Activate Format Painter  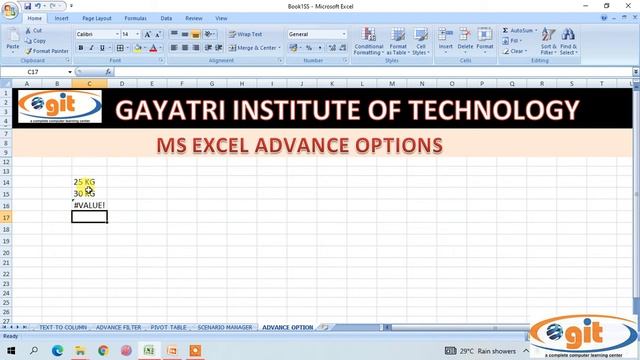tap(47, 51)
